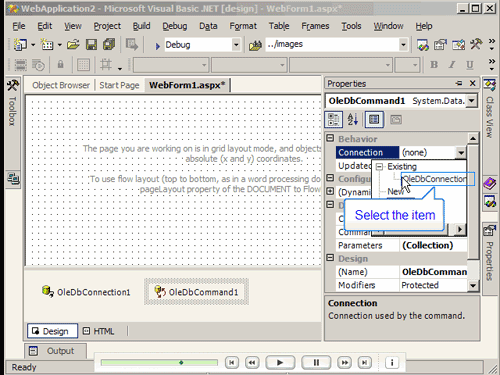Open the Project menu
This screenshot has height=375, width=500.
point(107,26)
